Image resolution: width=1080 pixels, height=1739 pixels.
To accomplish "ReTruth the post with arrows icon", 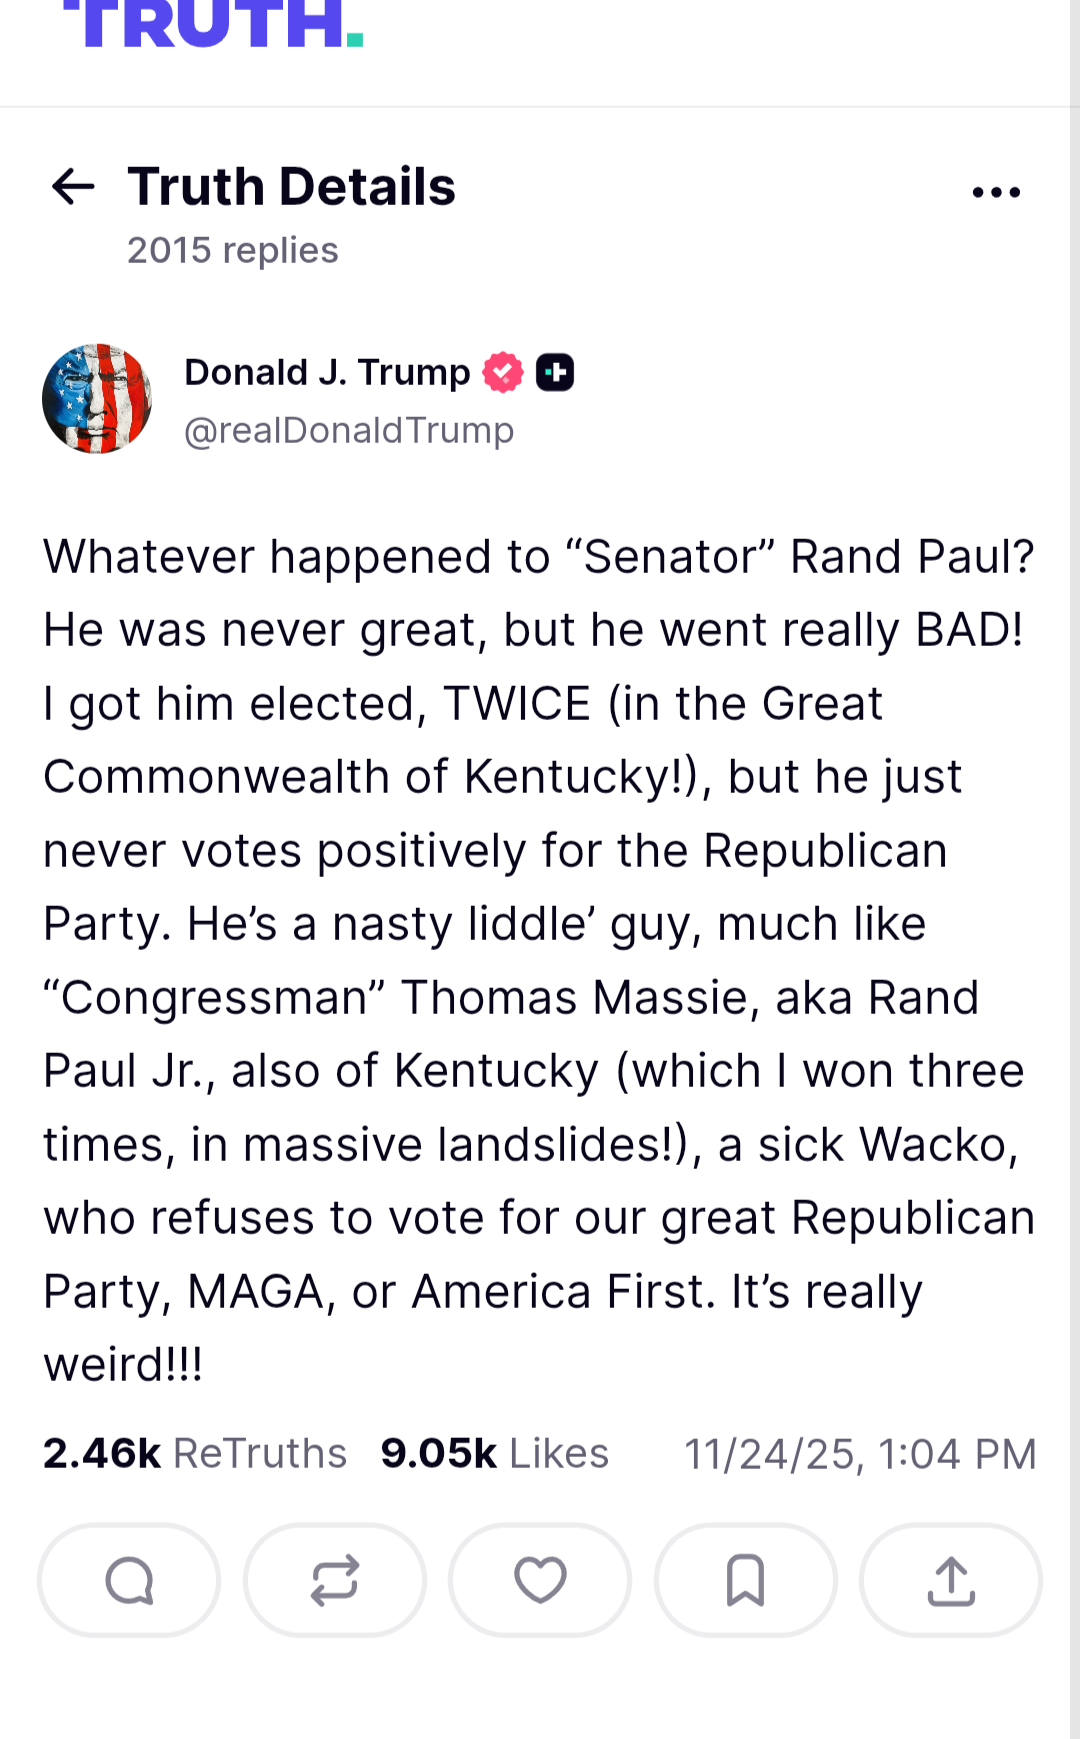I will [335, 1581].
